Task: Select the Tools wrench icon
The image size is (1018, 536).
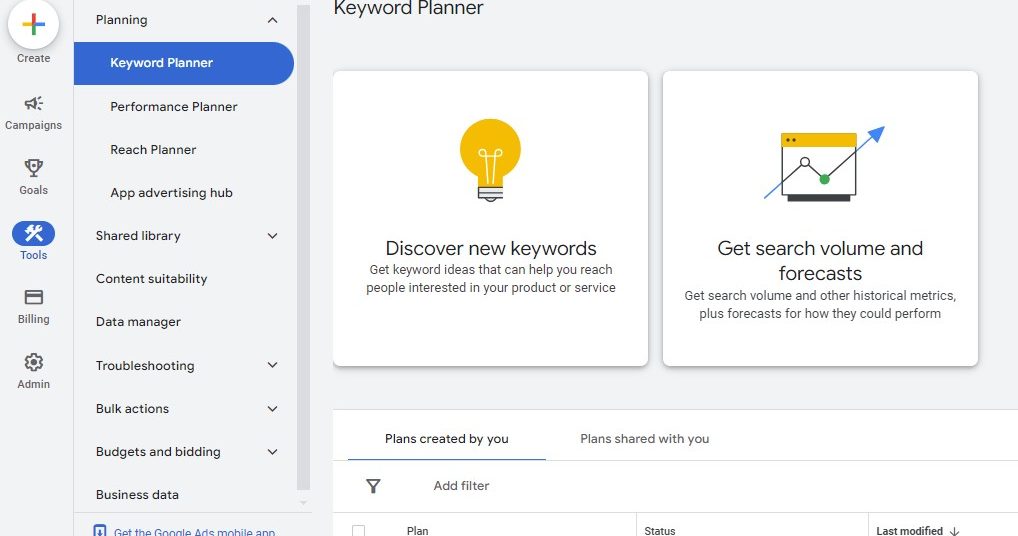Action: pyautogui.click(x=33, y=234)
